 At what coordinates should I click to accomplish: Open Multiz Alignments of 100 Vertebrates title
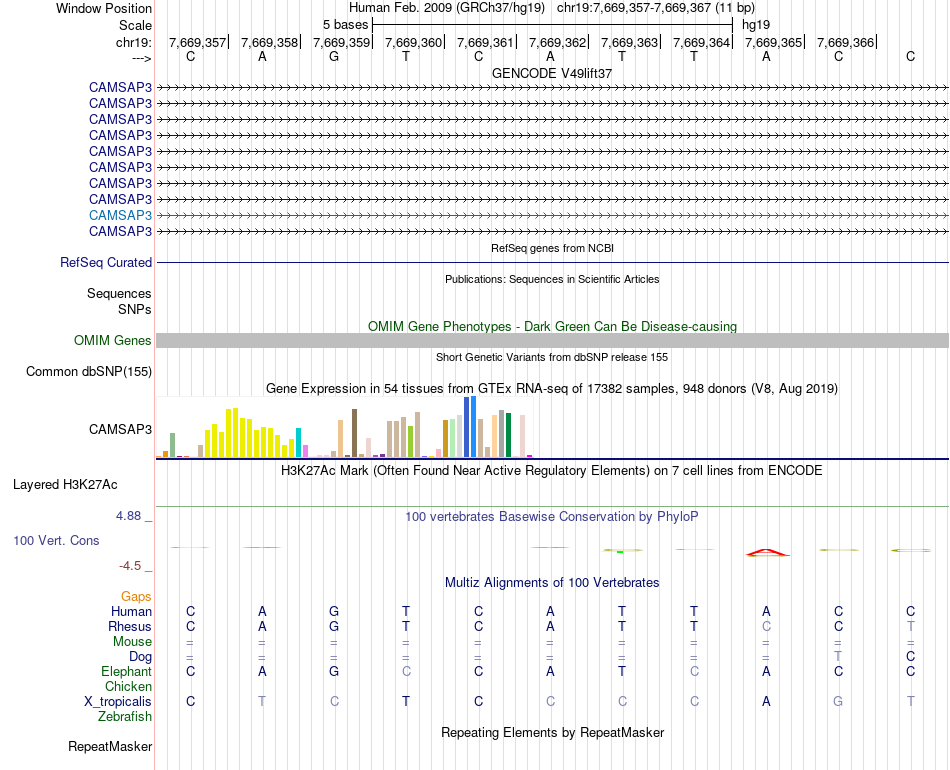(x=552, y=583)
